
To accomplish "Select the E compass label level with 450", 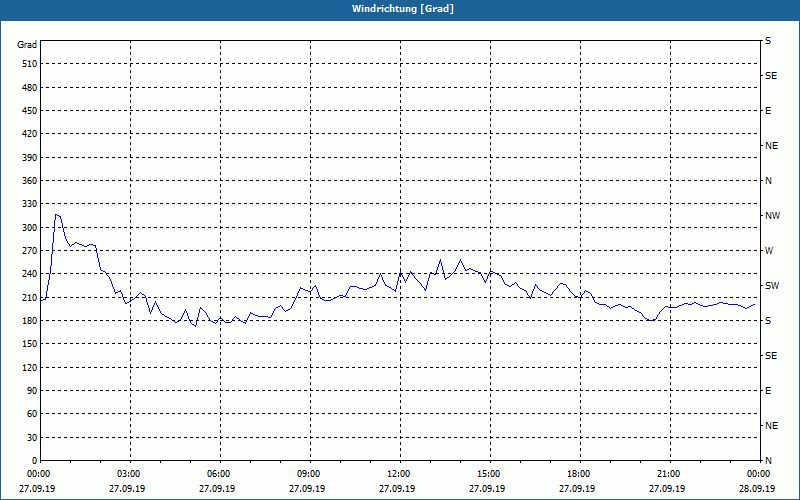I will 768,111.
